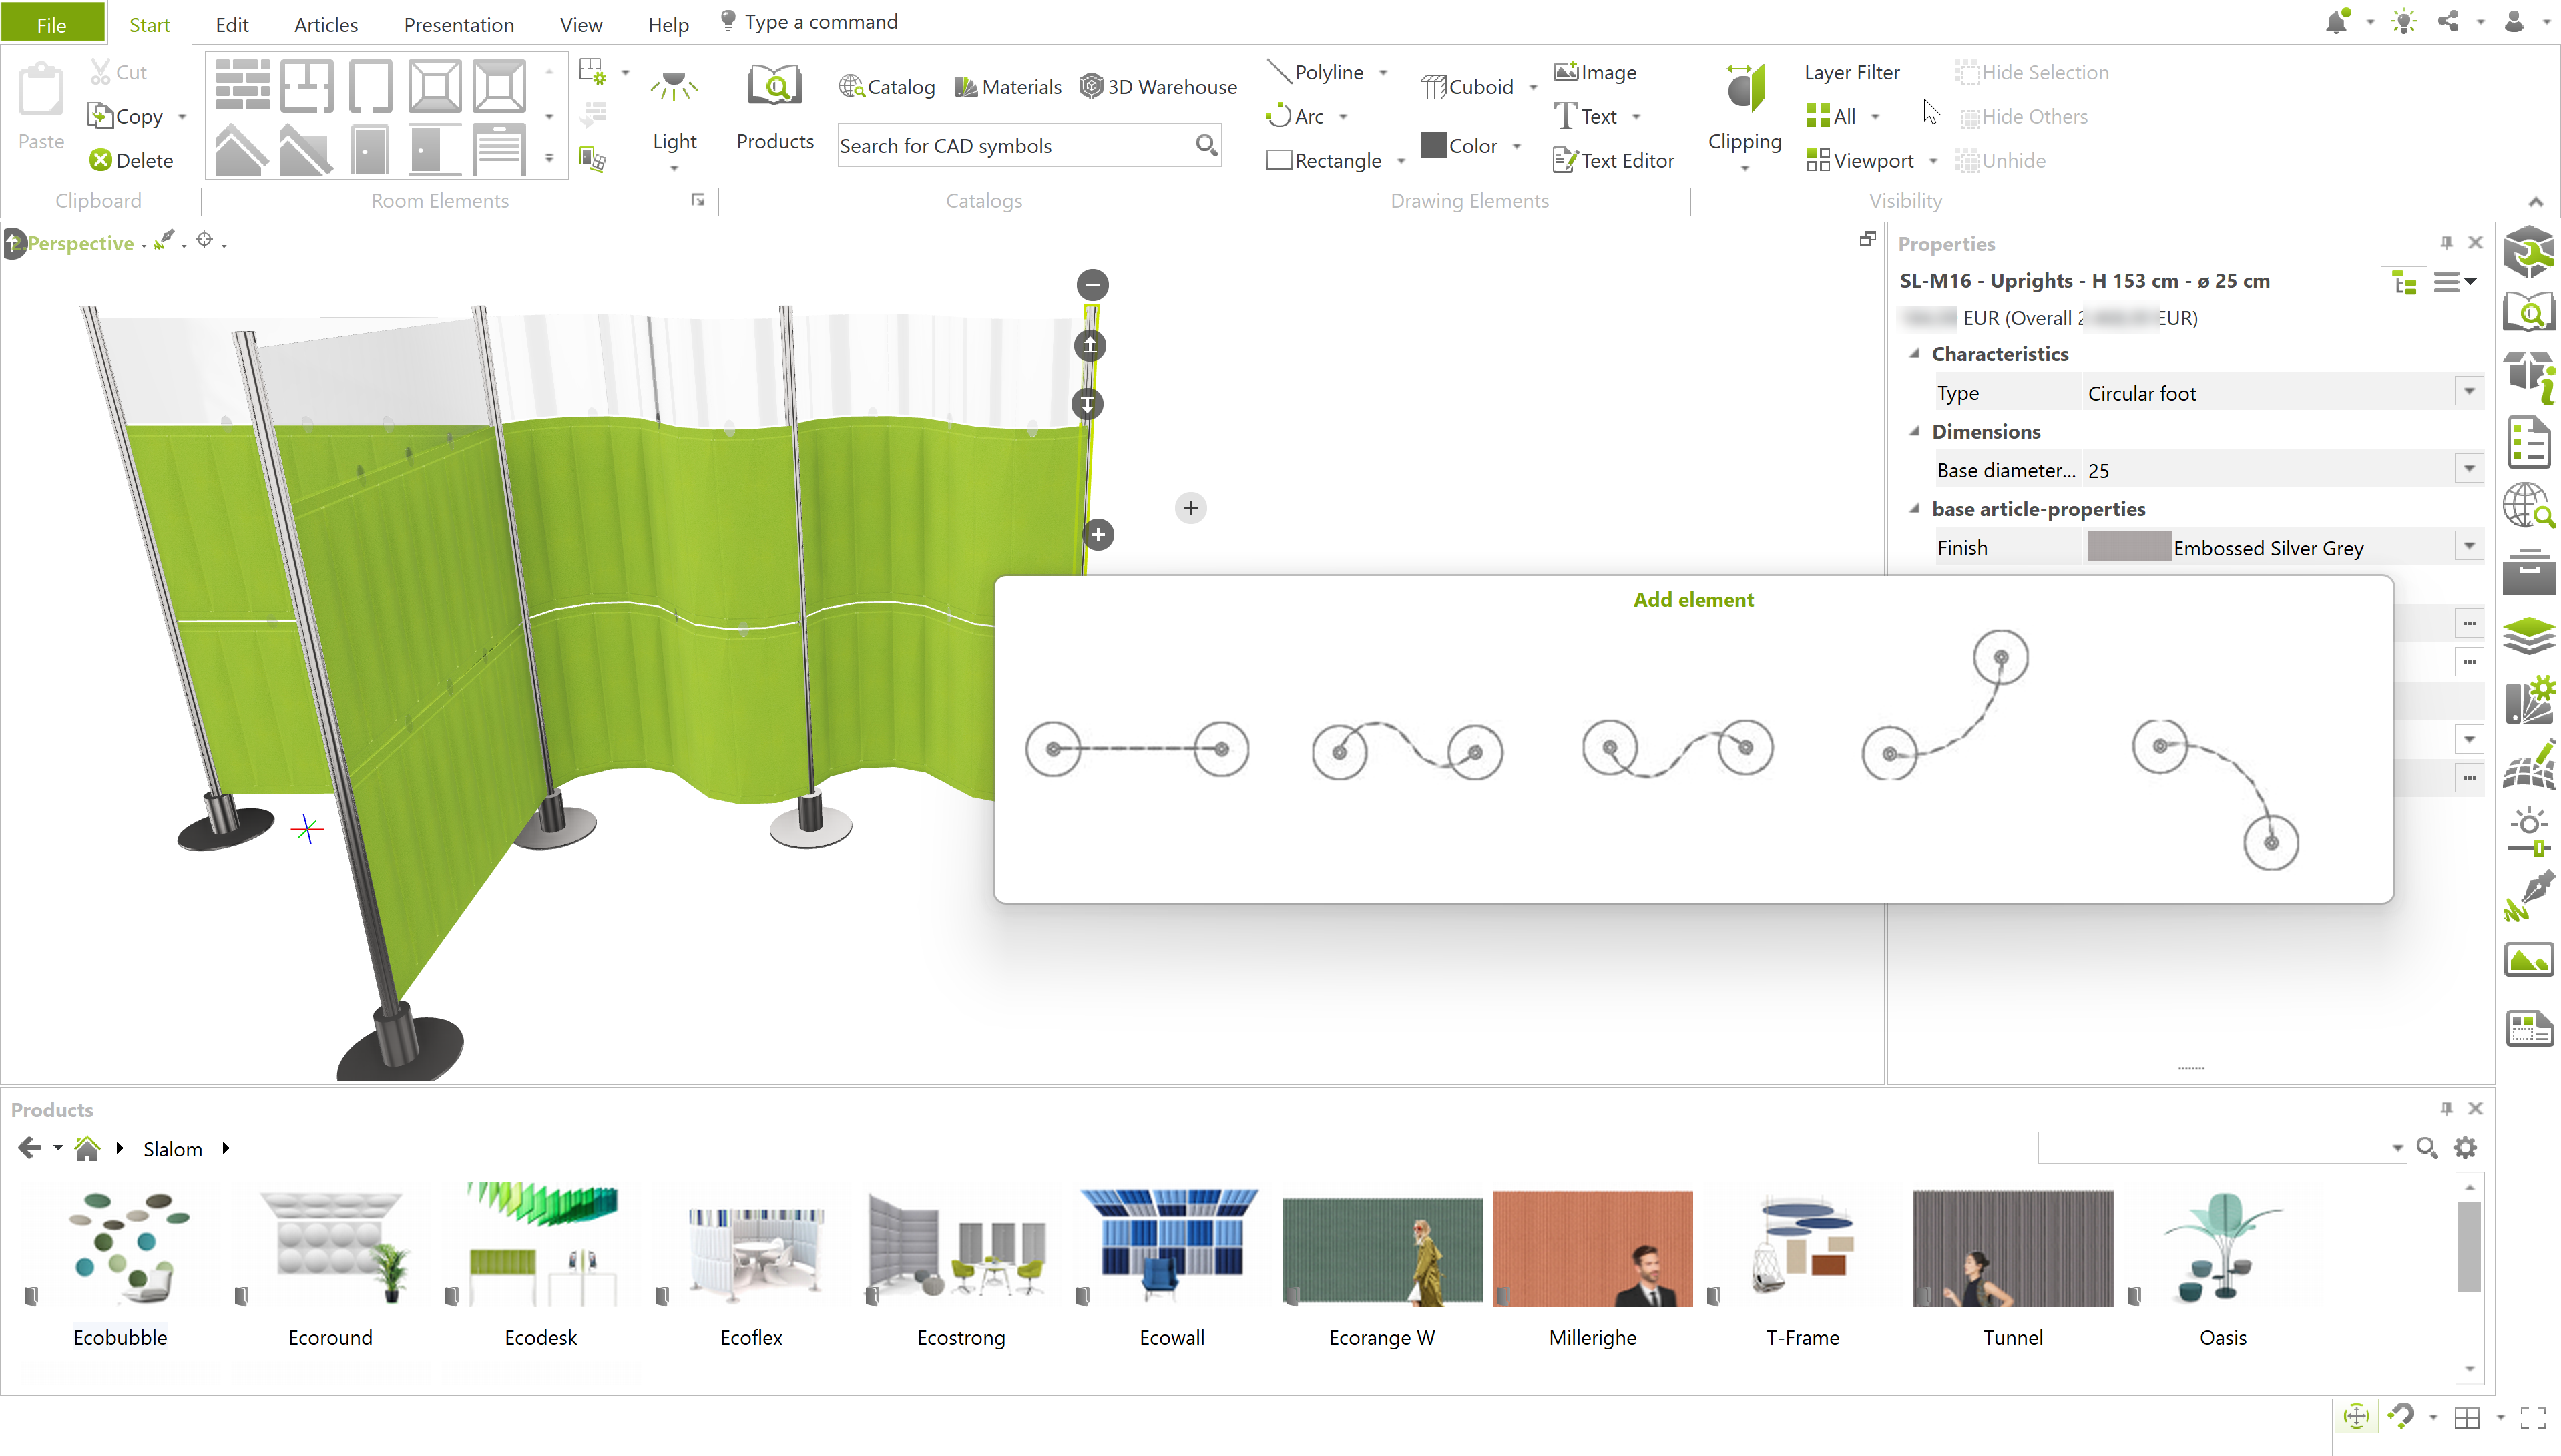Image resolution: width=2561 pixels, height=1456 pixels.
Task: Open the Base diameter dropdown
Action: (2469, 468)
